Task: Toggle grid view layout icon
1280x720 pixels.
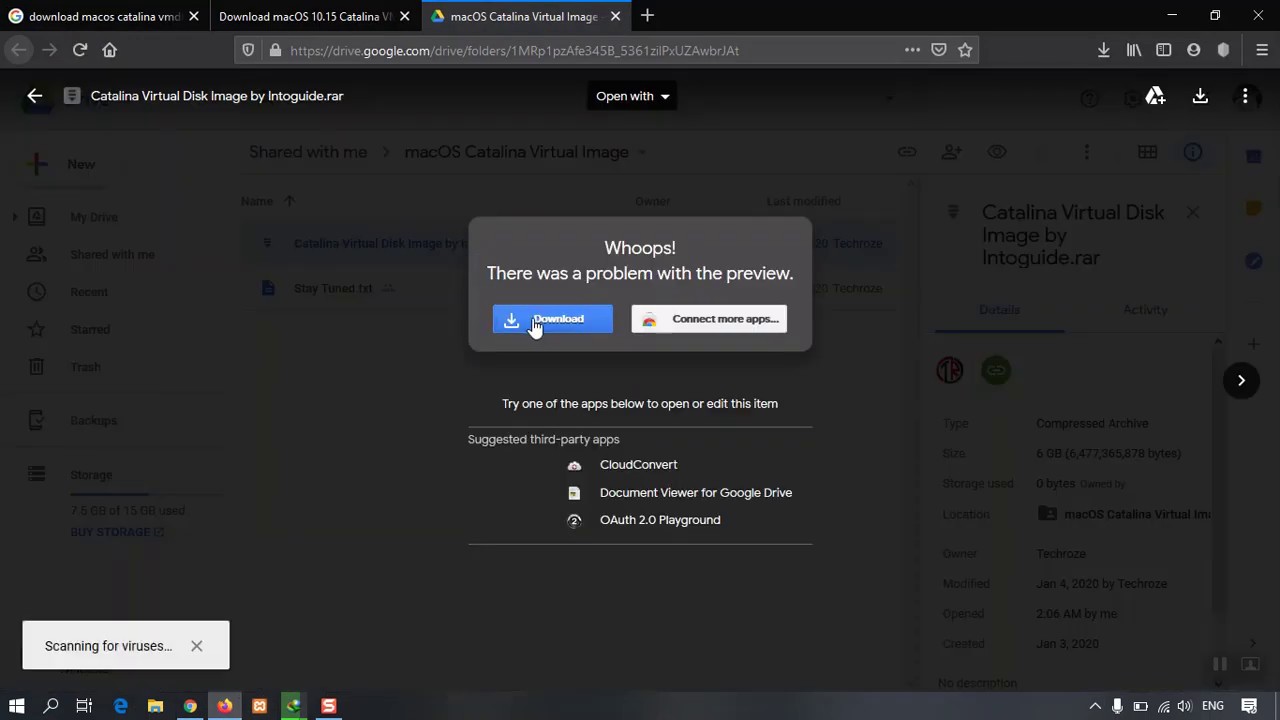Action: click(1147, 152)
